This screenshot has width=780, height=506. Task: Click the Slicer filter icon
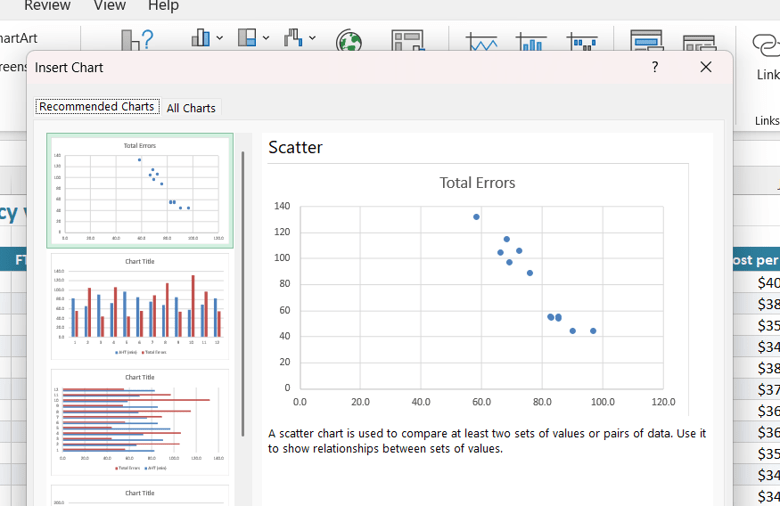click(x=646, y=40)
